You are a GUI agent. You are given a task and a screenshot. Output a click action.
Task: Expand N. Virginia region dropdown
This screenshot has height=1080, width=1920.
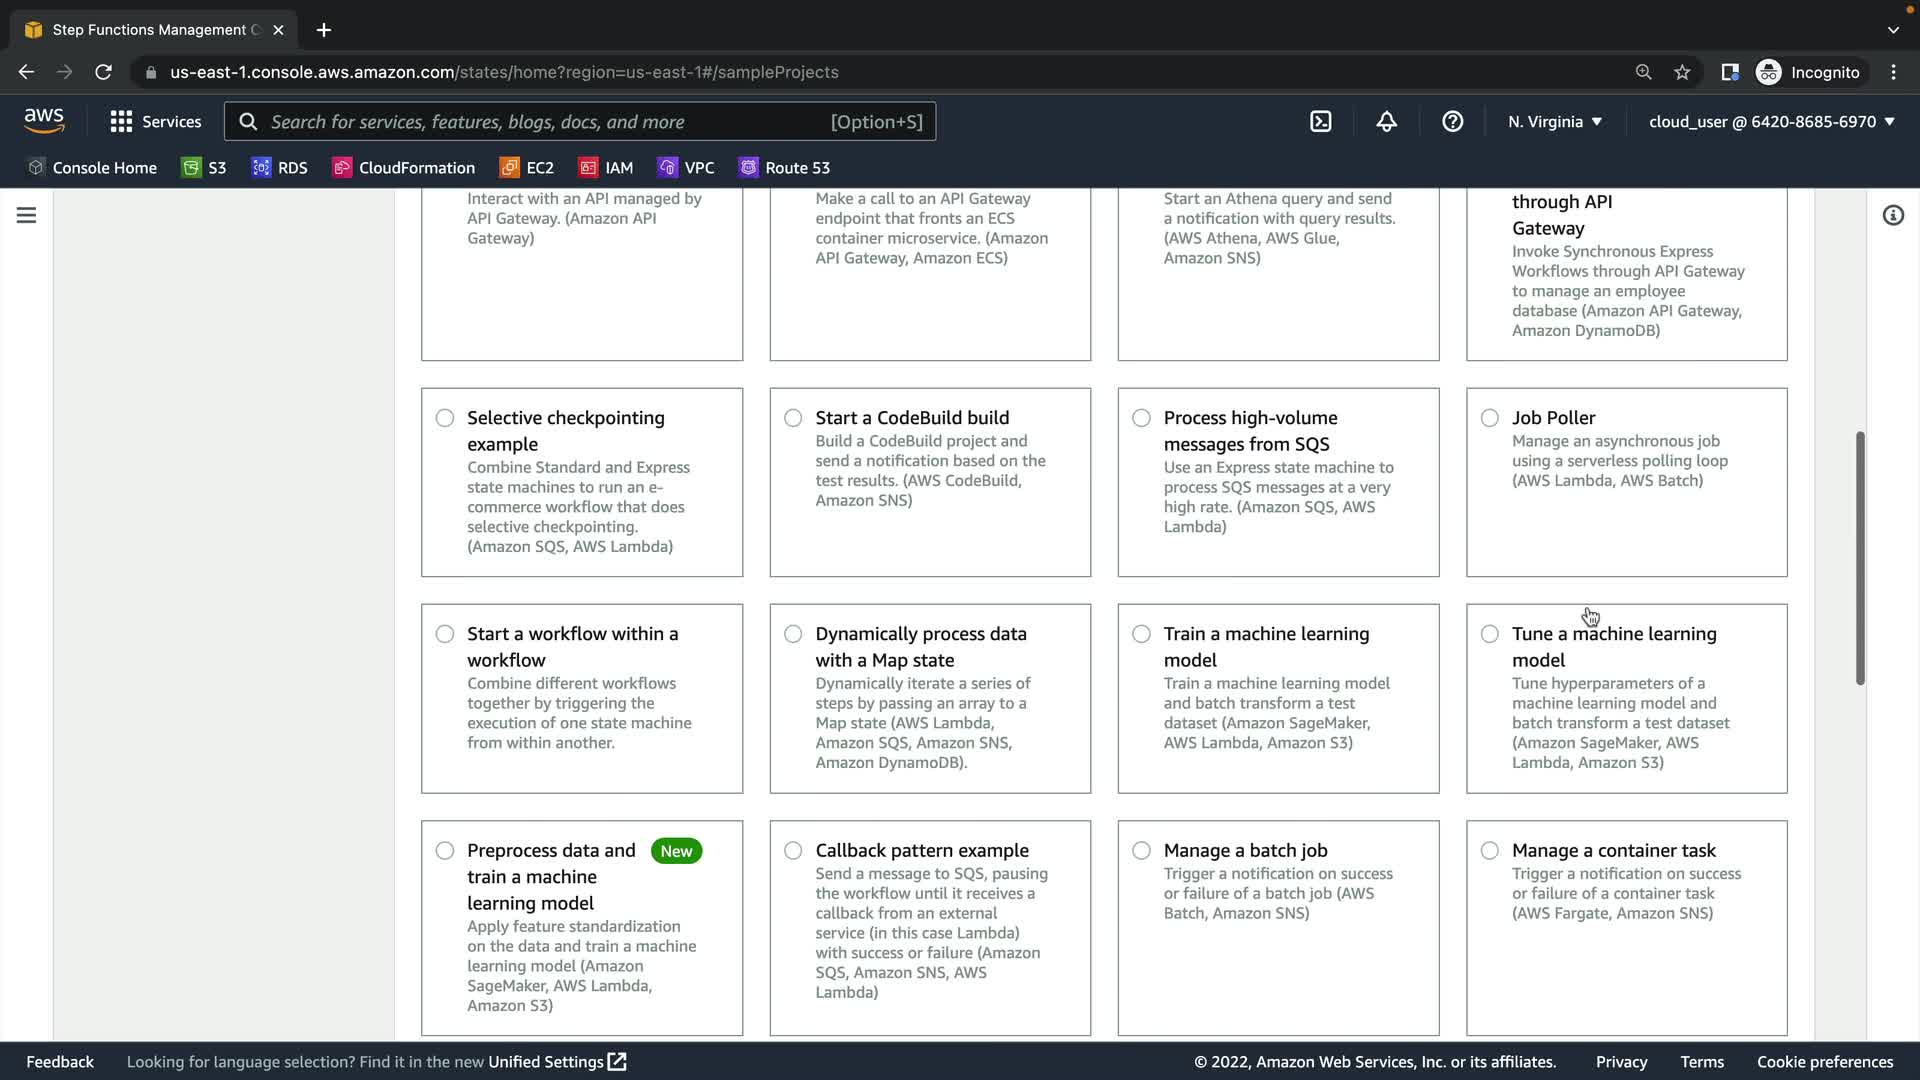click(1554, 122)
